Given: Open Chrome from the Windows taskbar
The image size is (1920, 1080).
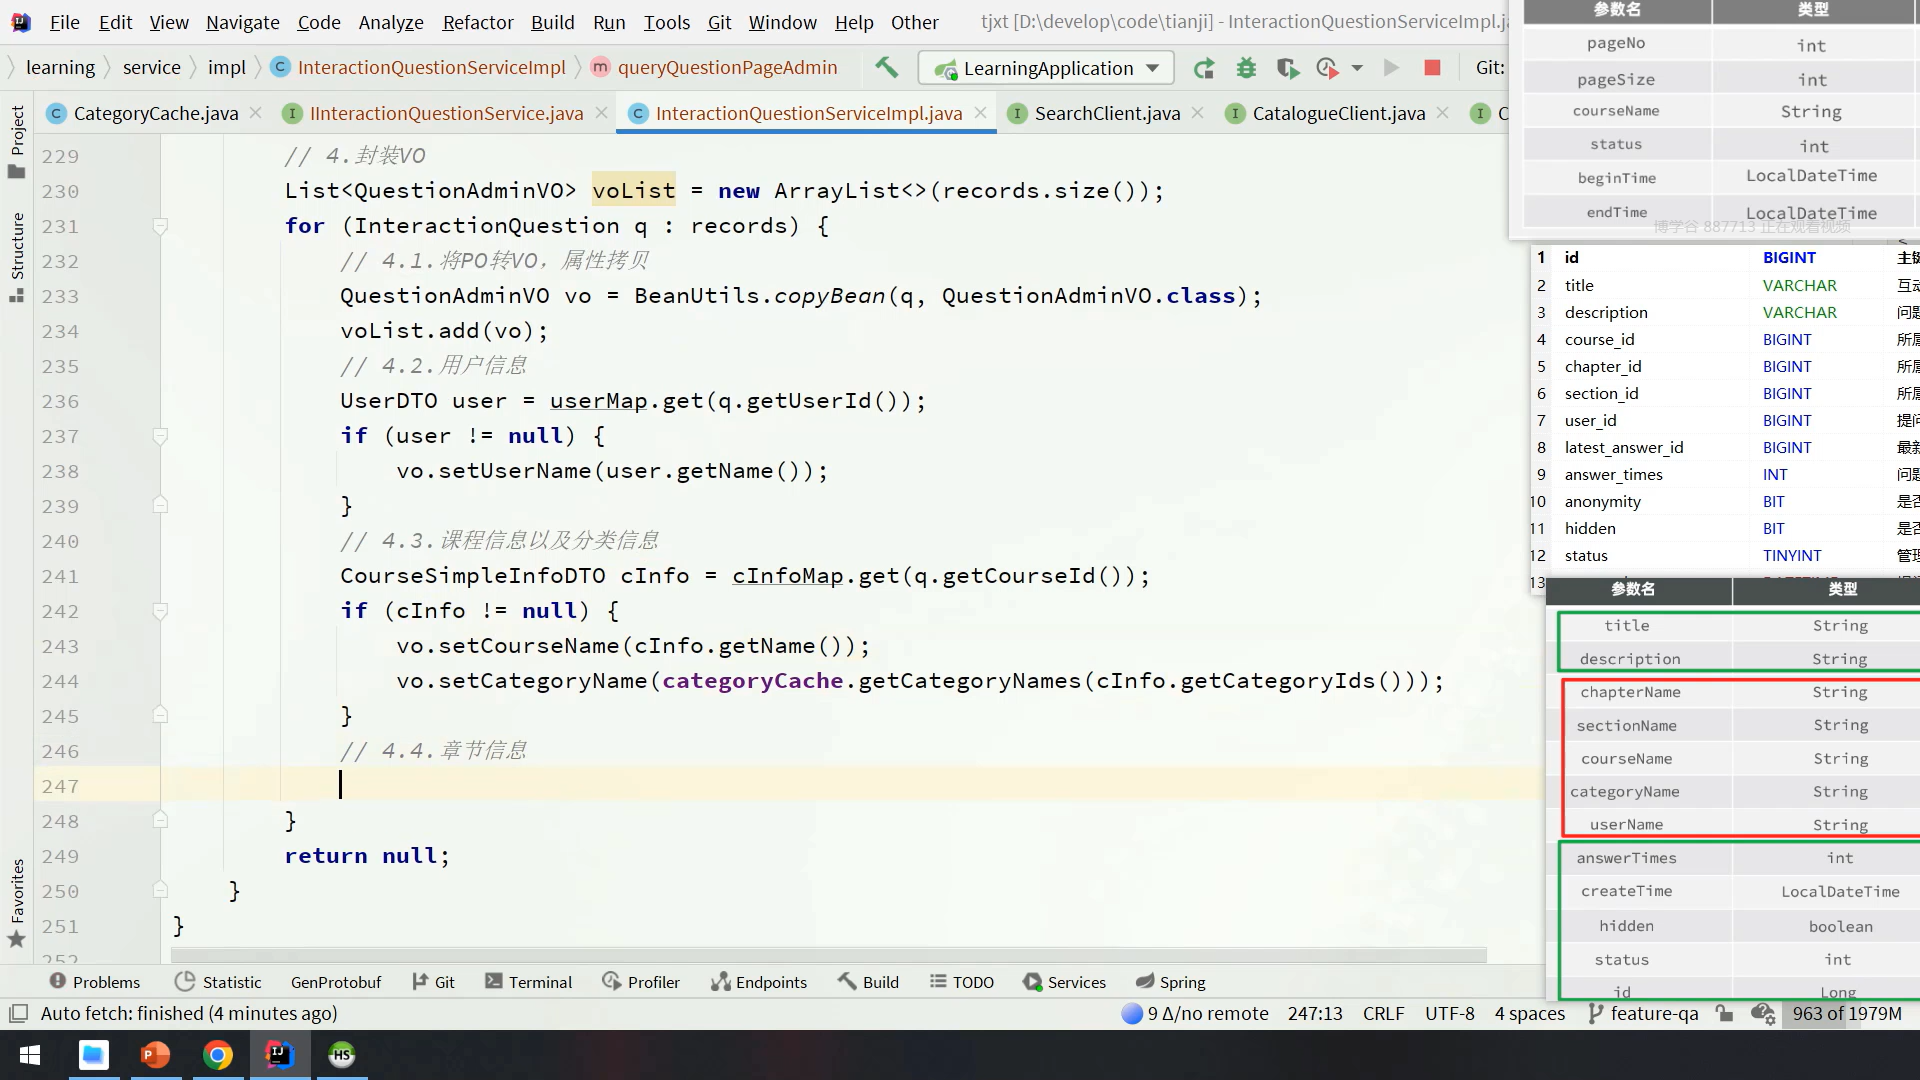Looking at the screenshot, I should [x=217, y=1055].
